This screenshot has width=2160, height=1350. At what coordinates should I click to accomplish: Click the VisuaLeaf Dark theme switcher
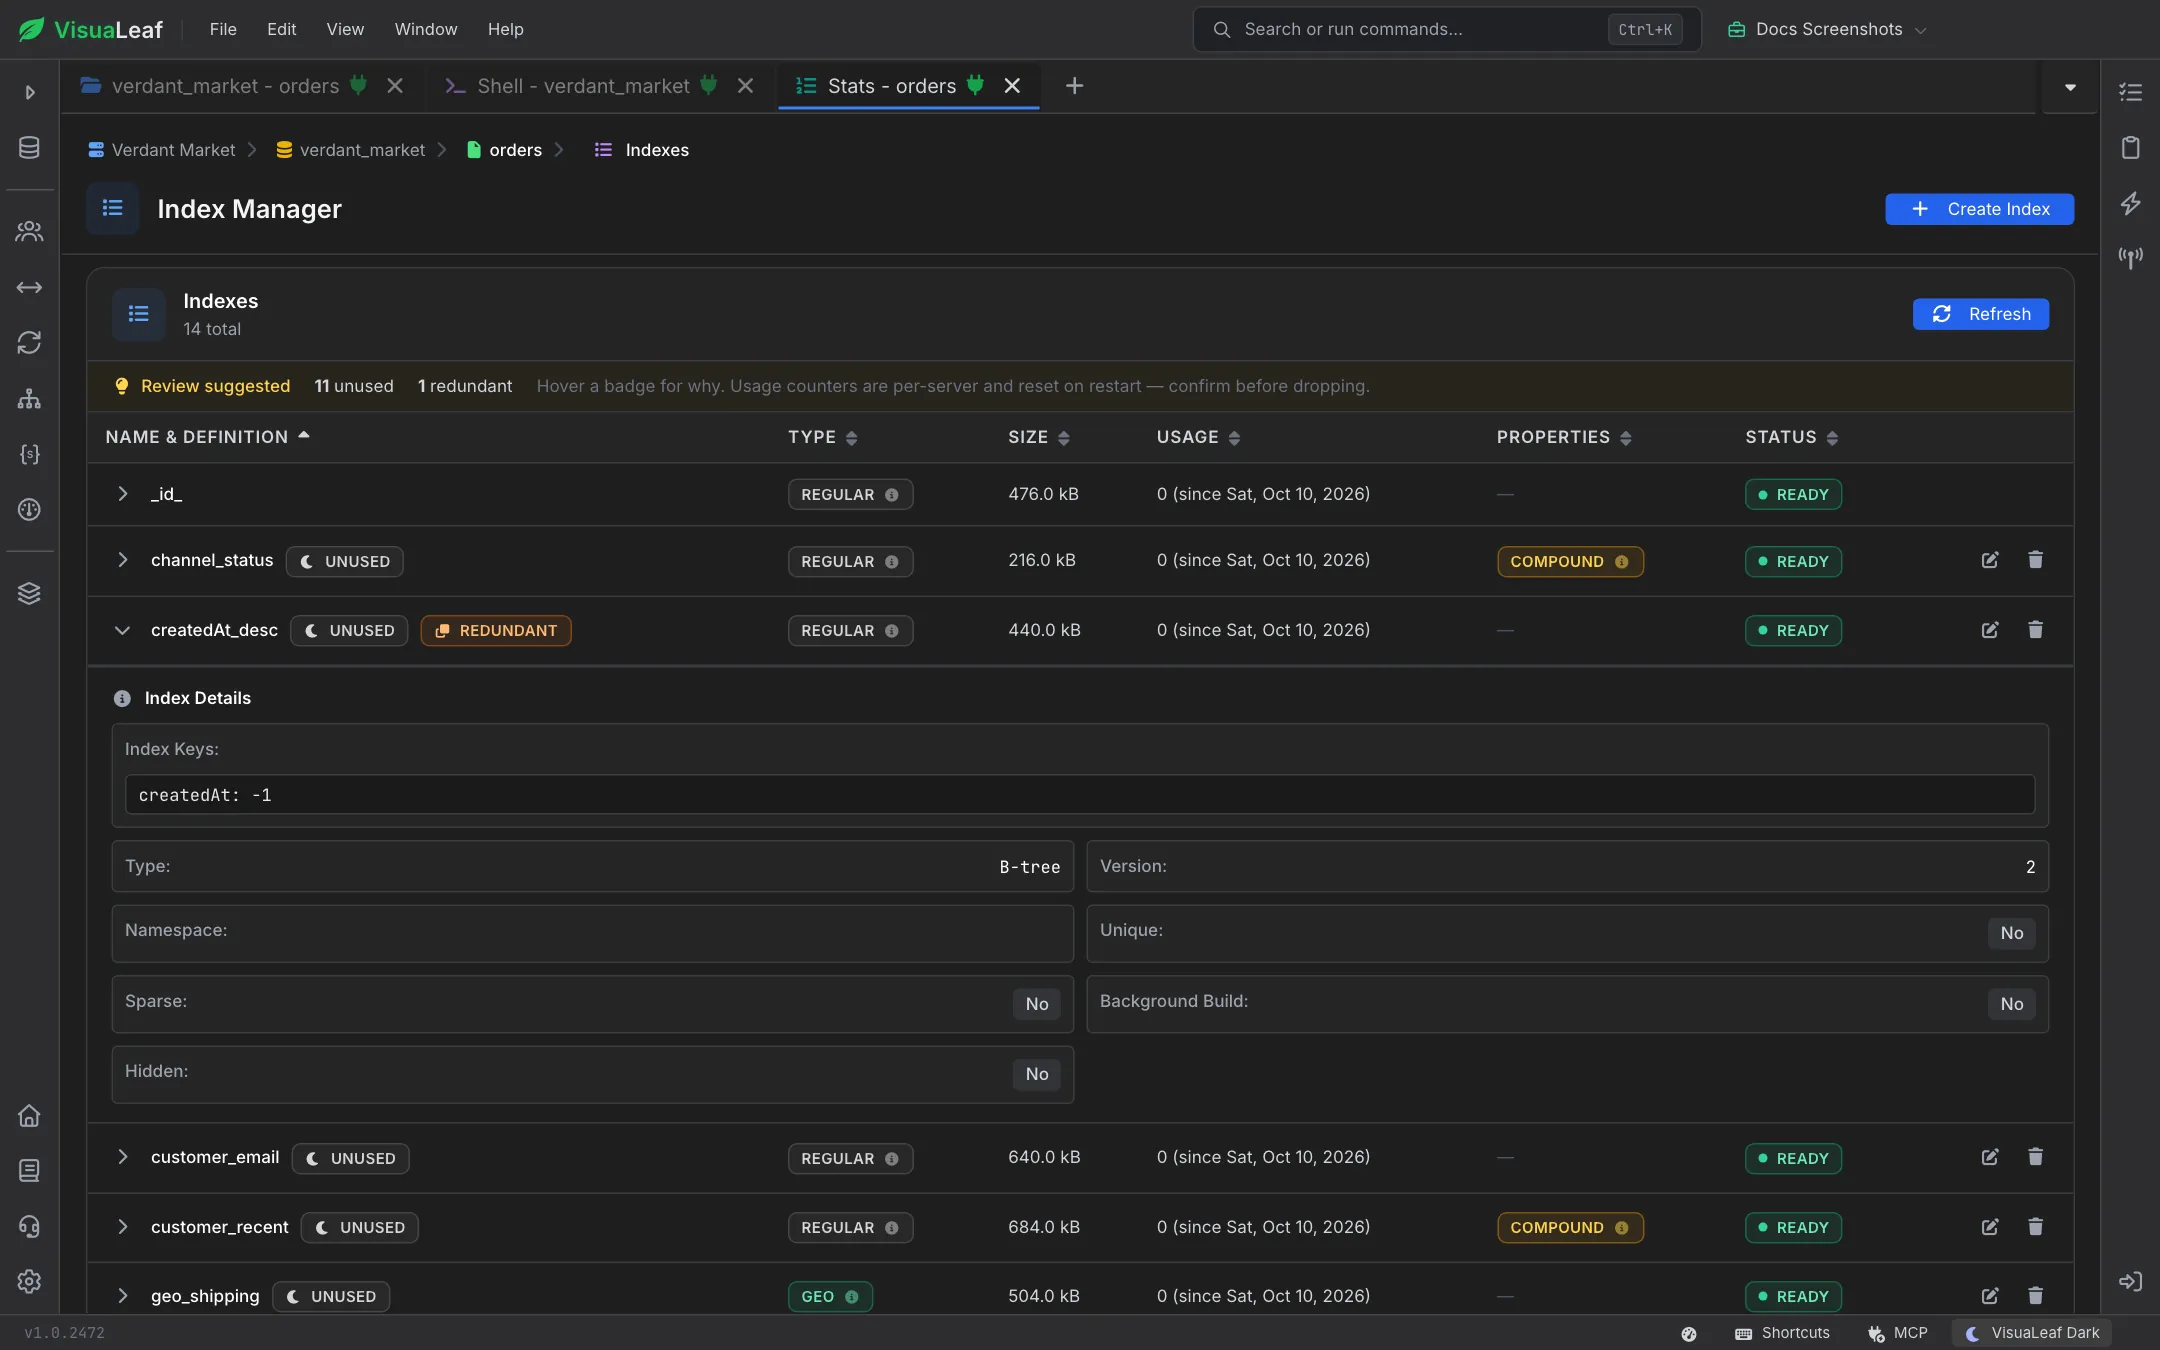point(2032,1333)
